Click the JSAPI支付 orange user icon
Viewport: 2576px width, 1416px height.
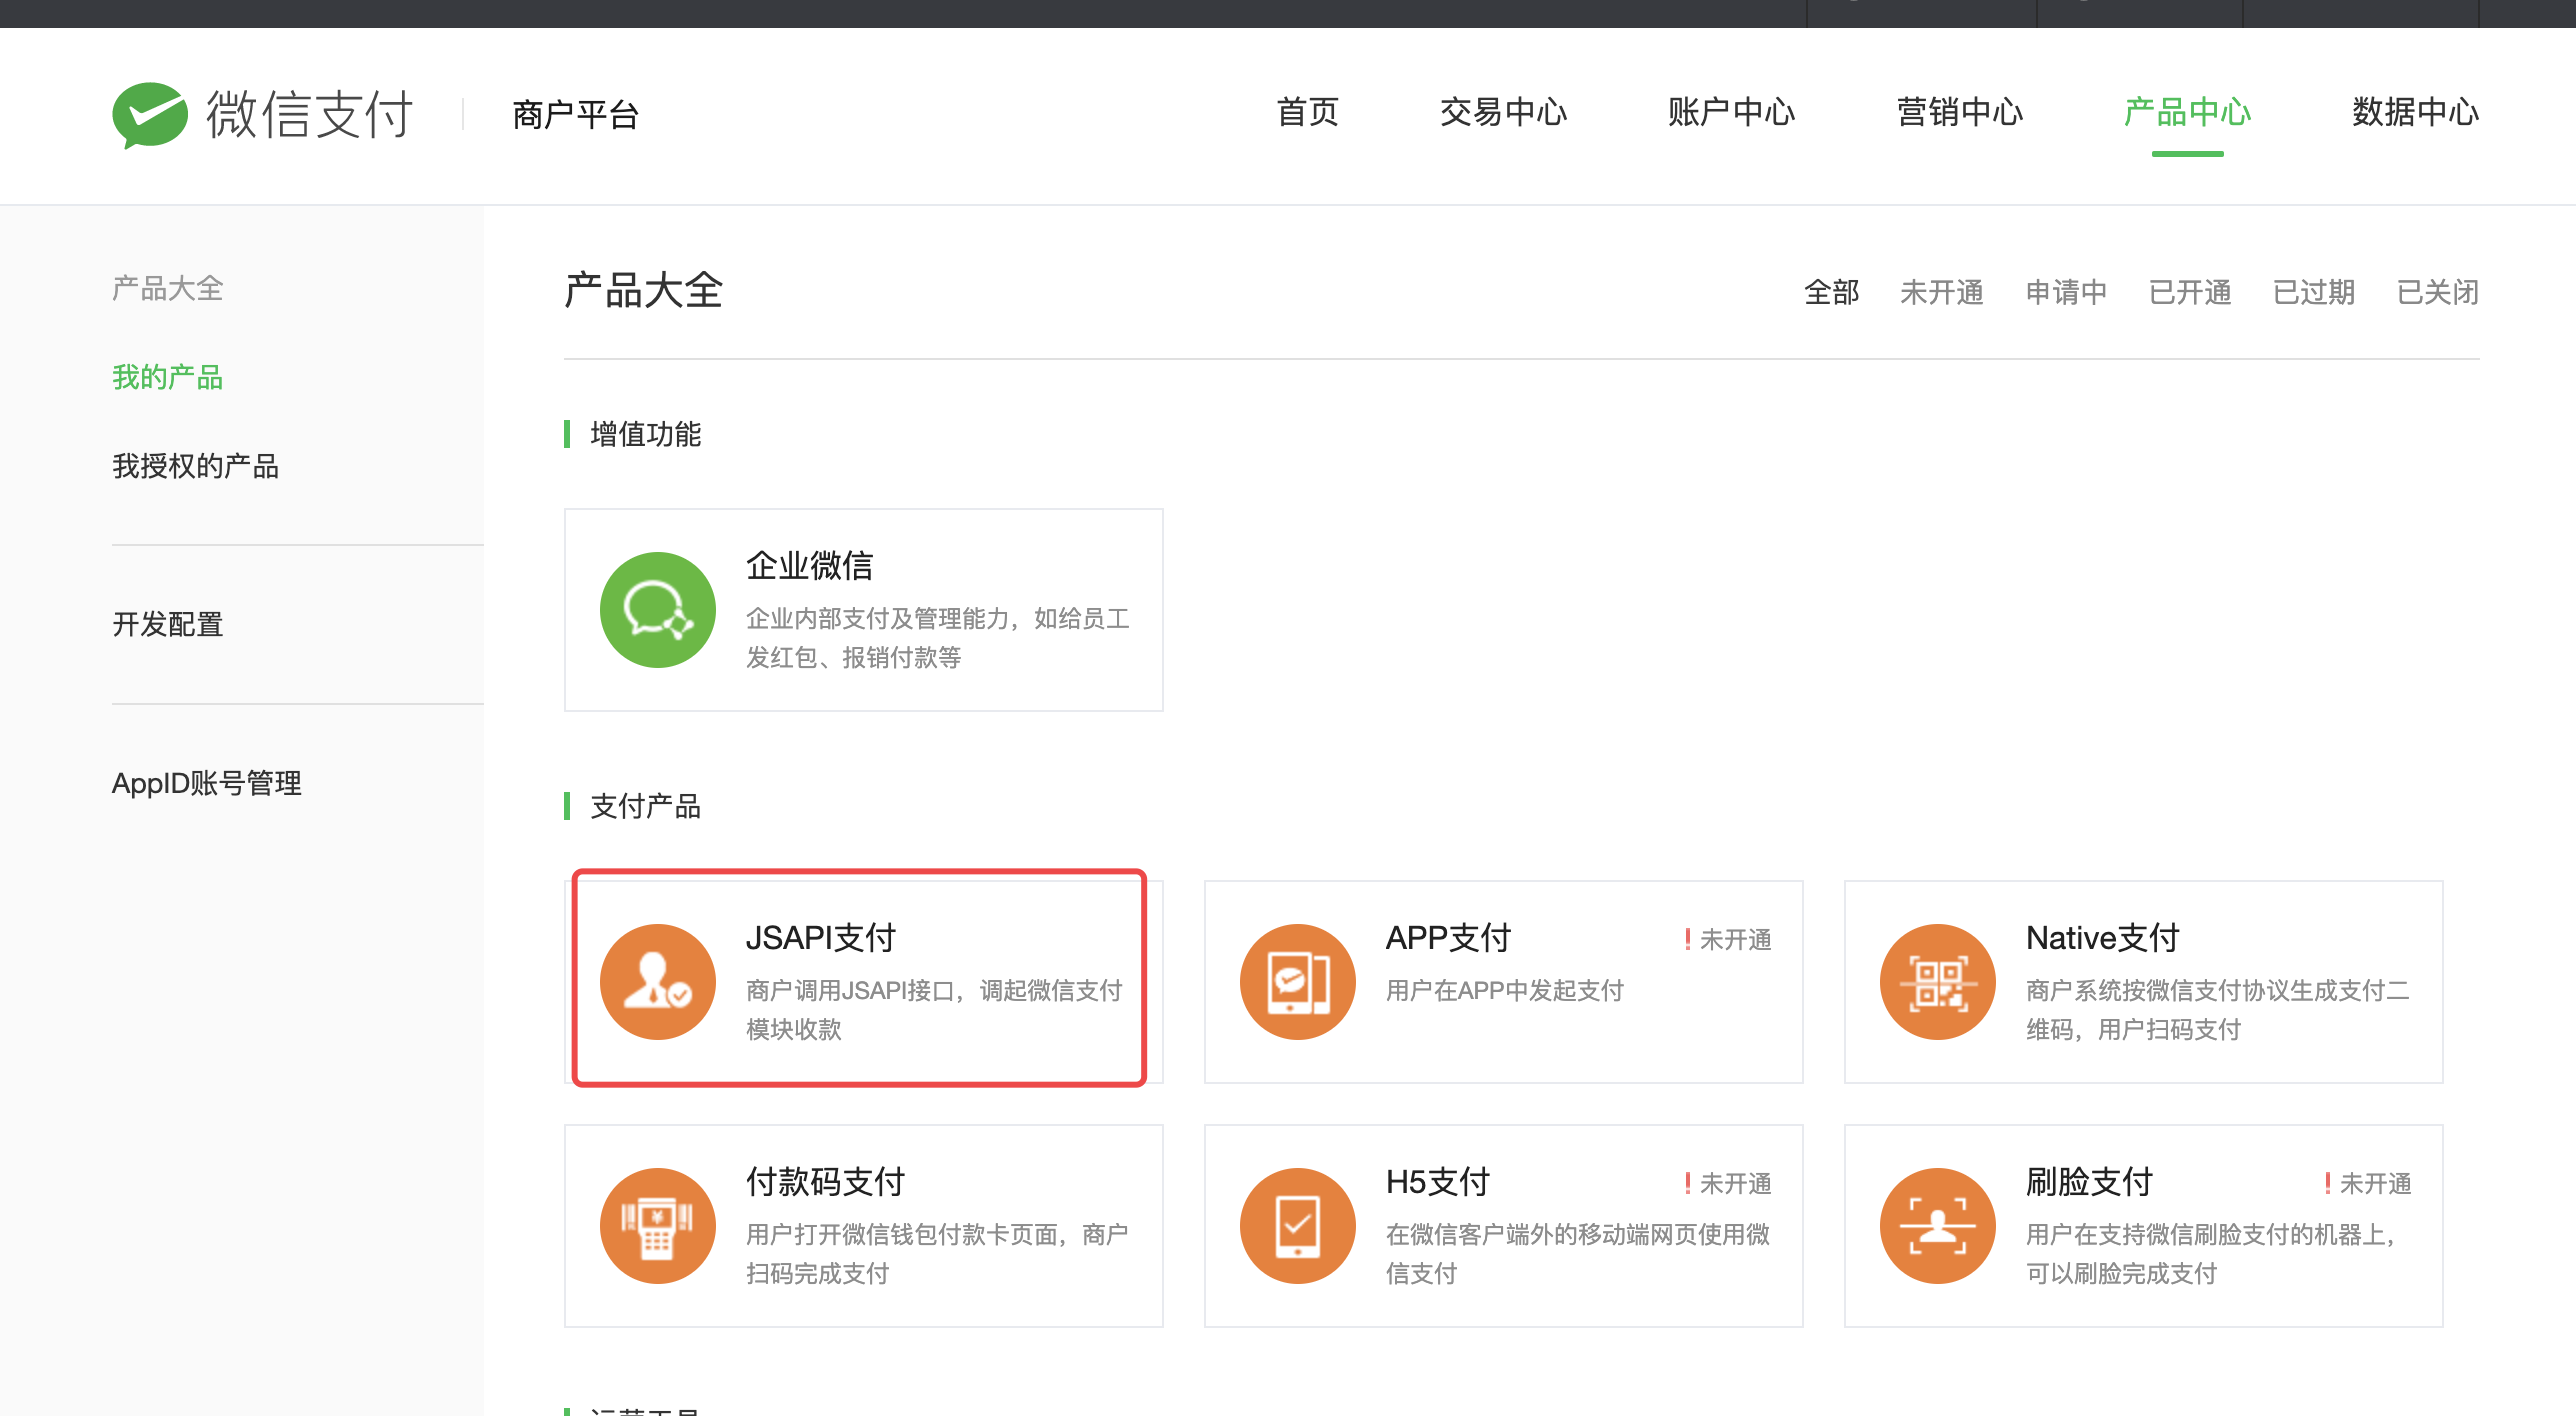[x=657, y=981]
